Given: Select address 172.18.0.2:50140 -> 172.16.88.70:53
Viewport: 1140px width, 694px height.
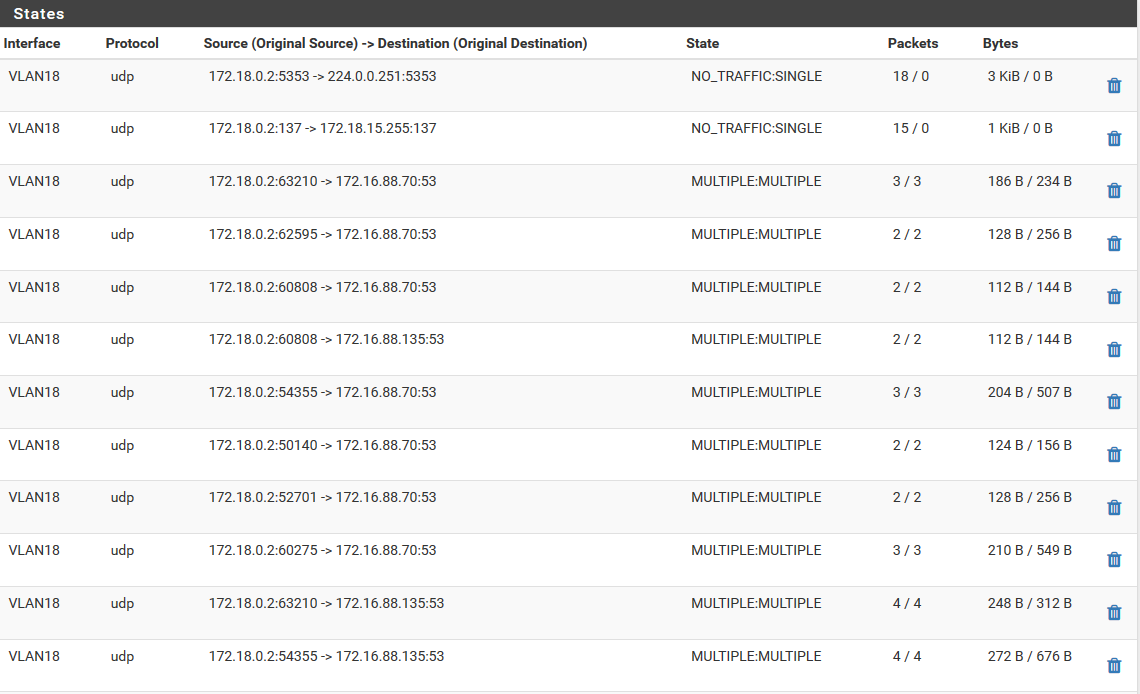Looking at the screenshot, I should click(x=322, y=445).
